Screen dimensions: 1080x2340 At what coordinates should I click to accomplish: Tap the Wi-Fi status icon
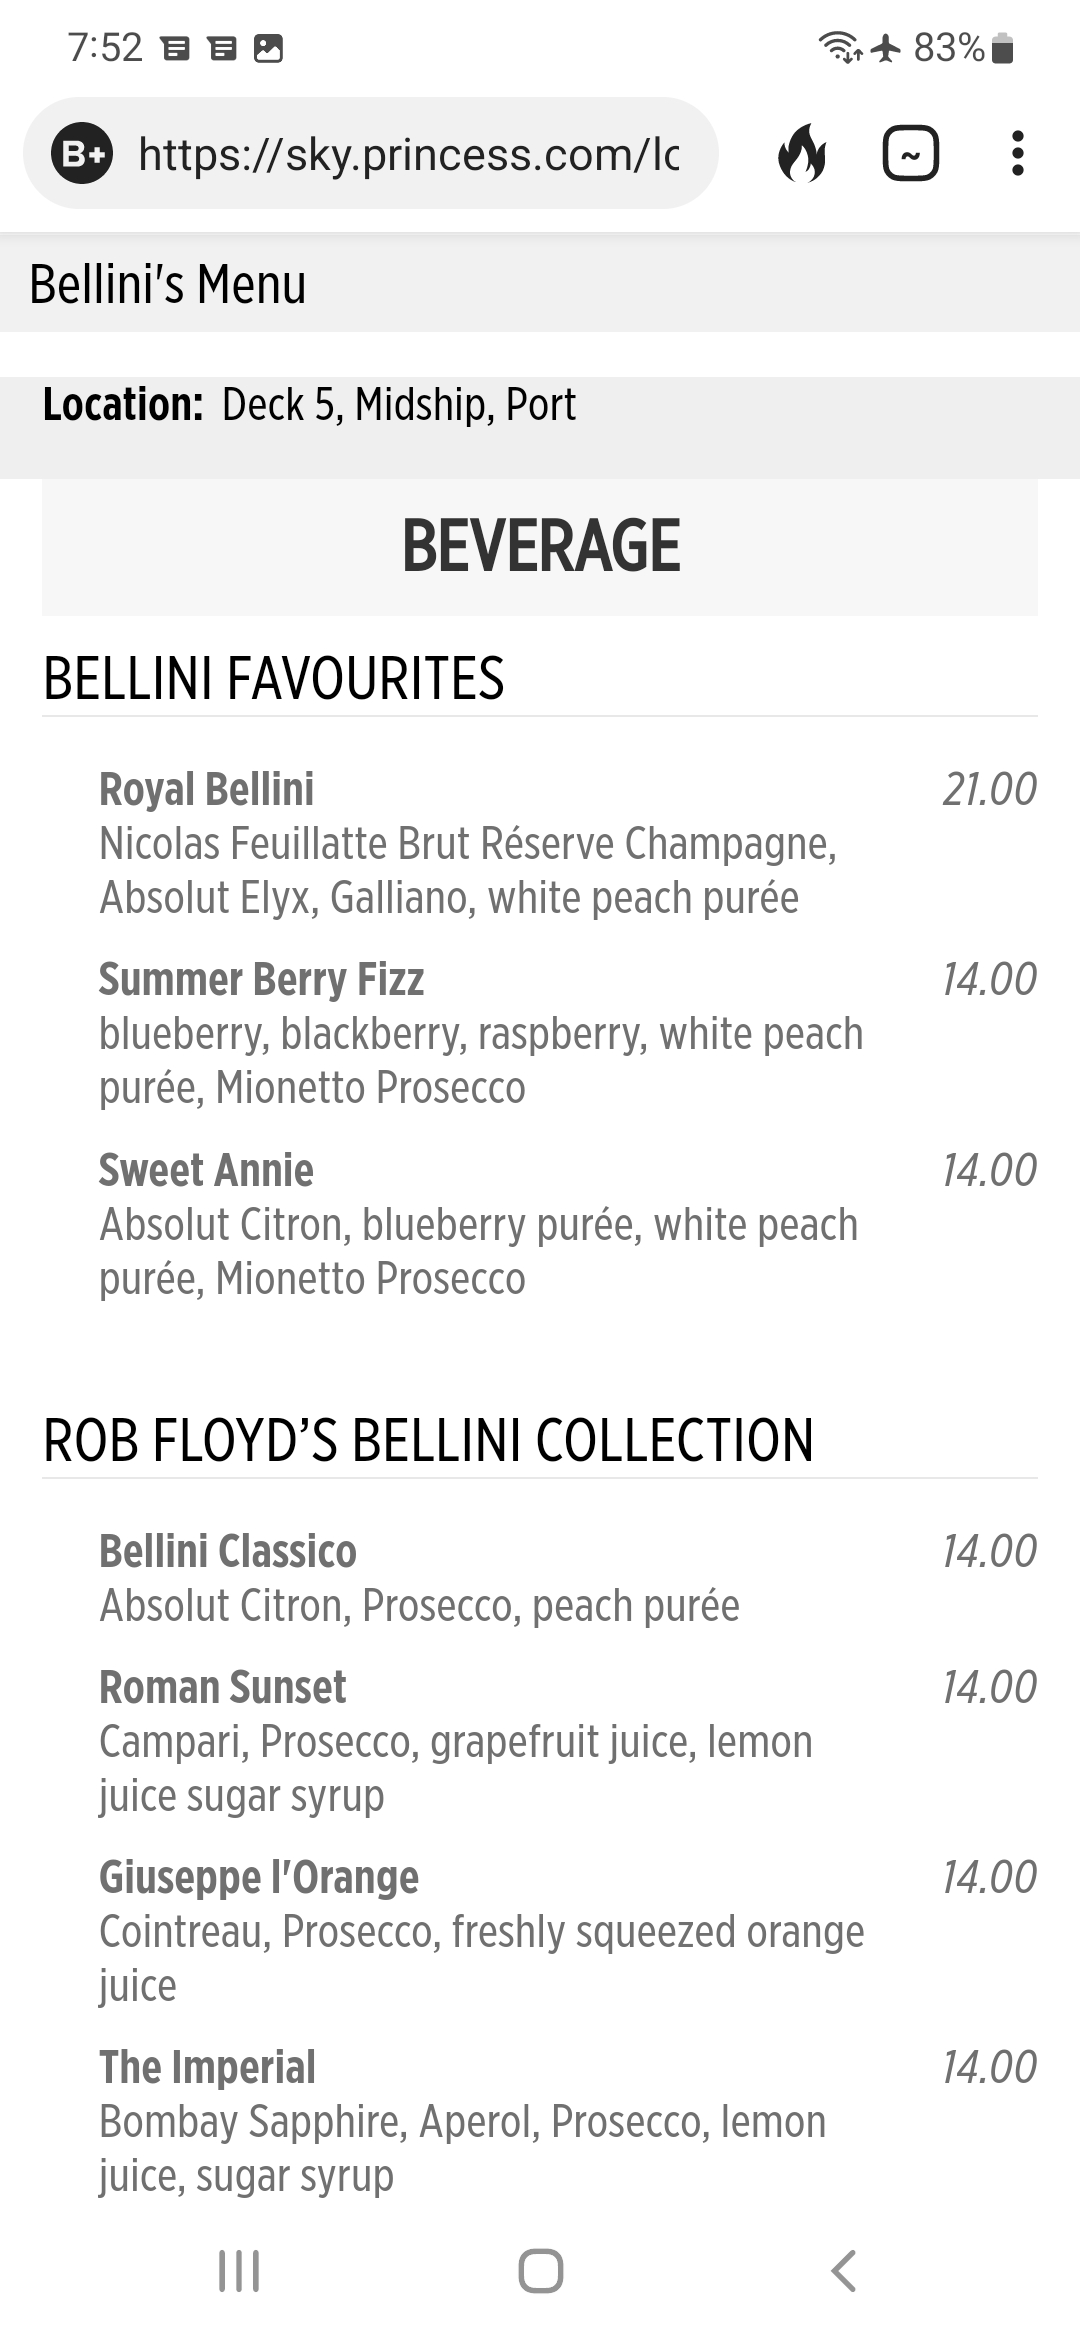coord(838,47)
